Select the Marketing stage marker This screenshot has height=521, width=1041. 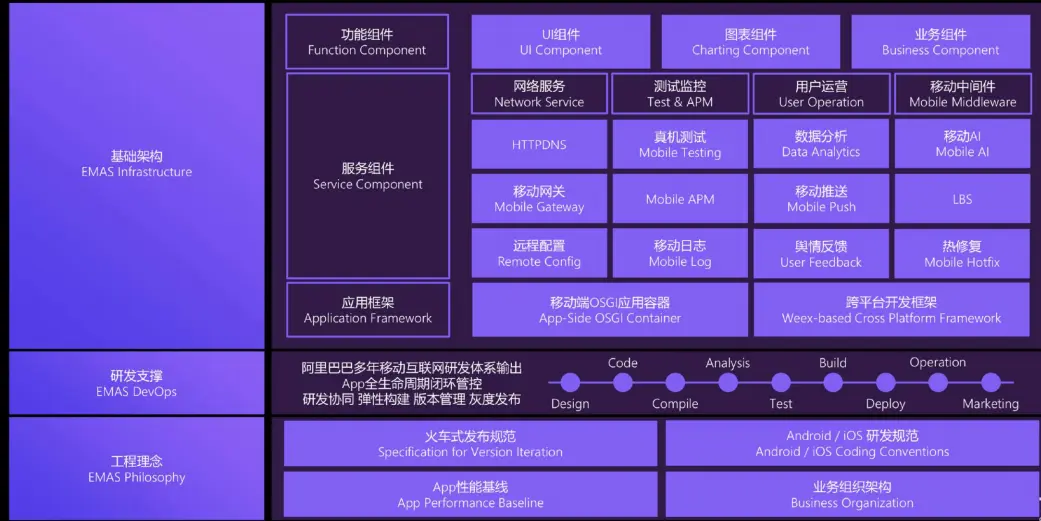[990, 382]
